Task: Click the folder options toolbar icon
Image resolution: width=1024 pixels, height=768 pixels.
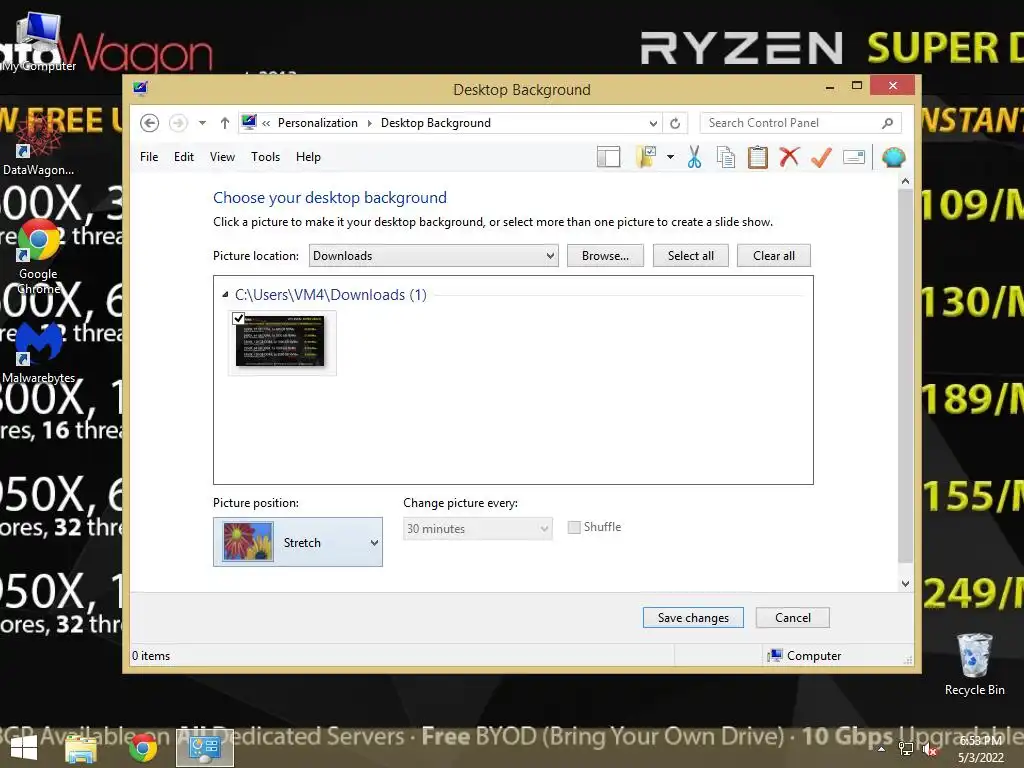Action: [x=646, y=157]
